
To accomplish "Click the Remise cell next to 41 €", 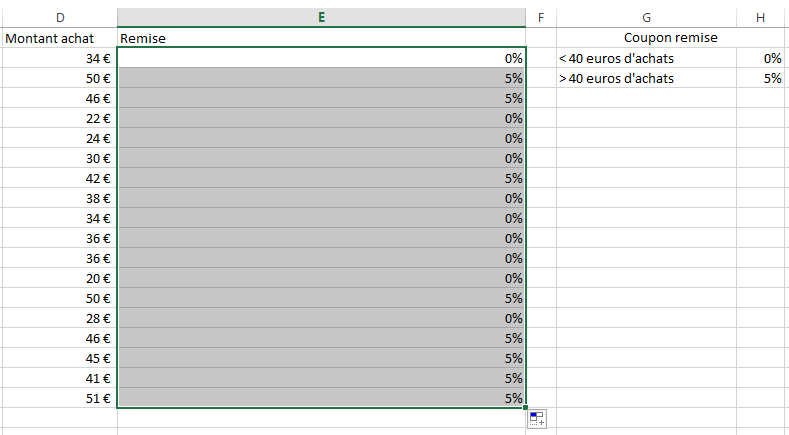I will [x=322, y=379].
